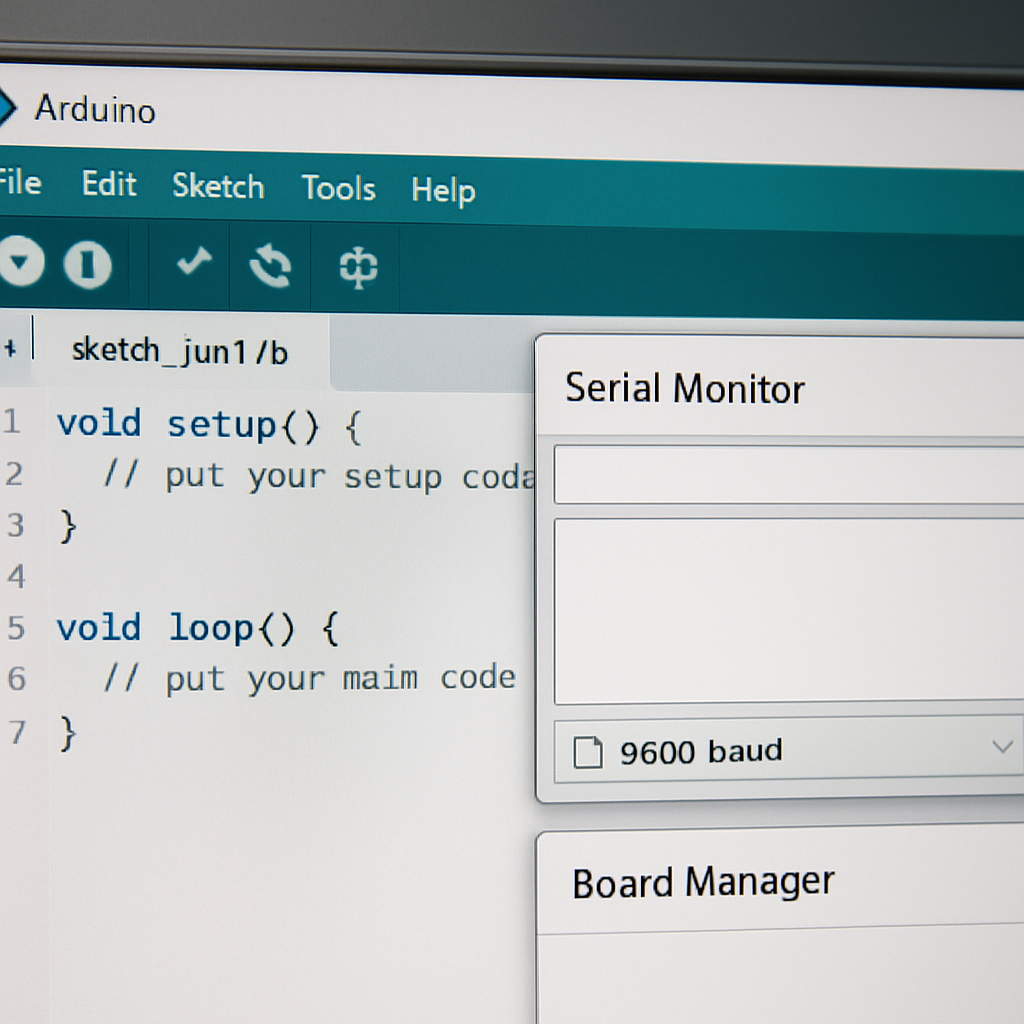Click line number 5 in the editor
Screen dimensions: 1024x1024
(14, 629)
